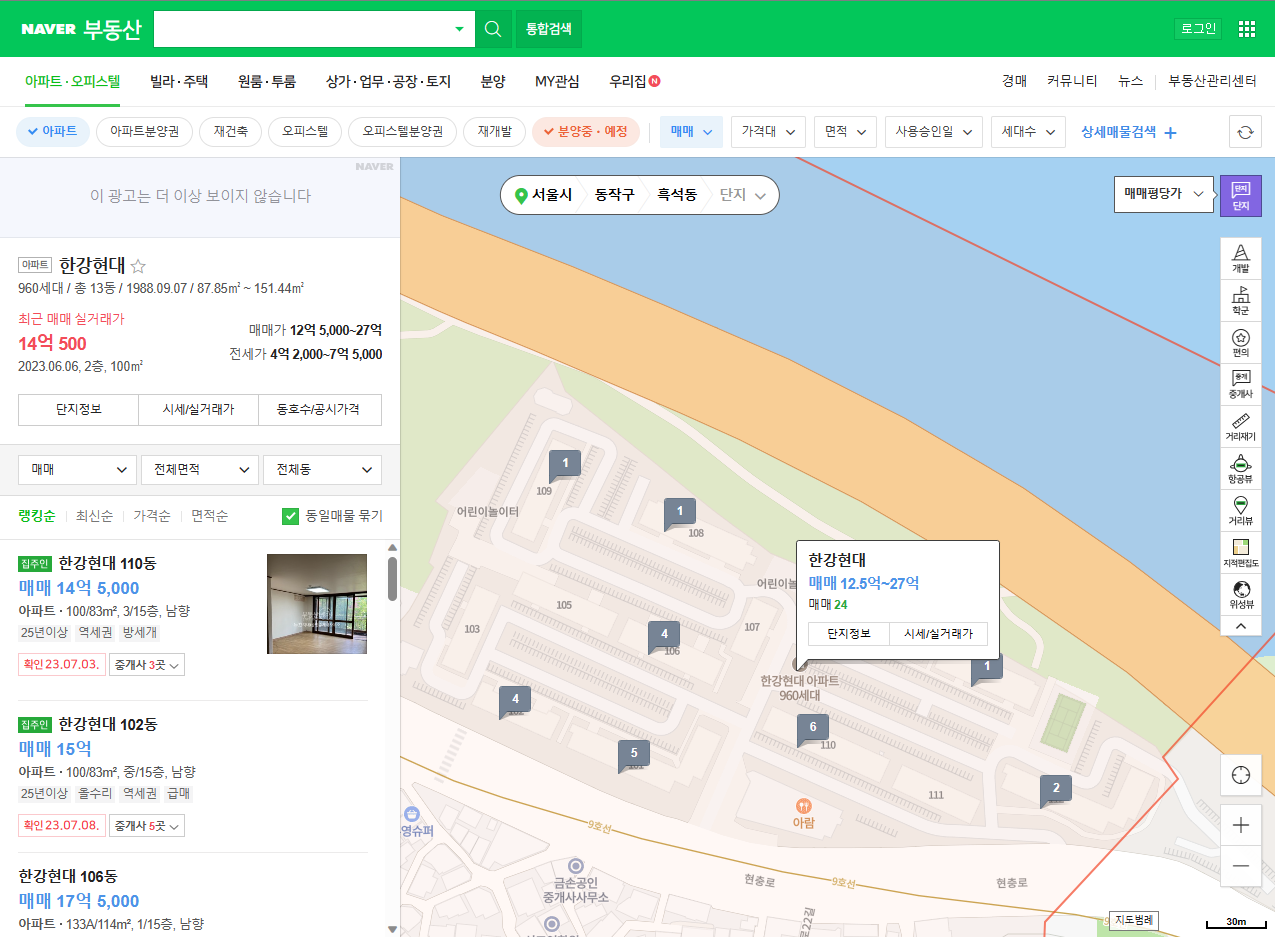Viewport: 1275px width, 937px height.
Task: Select the 거리재기 measuring tool
Action: (1240, 426)
